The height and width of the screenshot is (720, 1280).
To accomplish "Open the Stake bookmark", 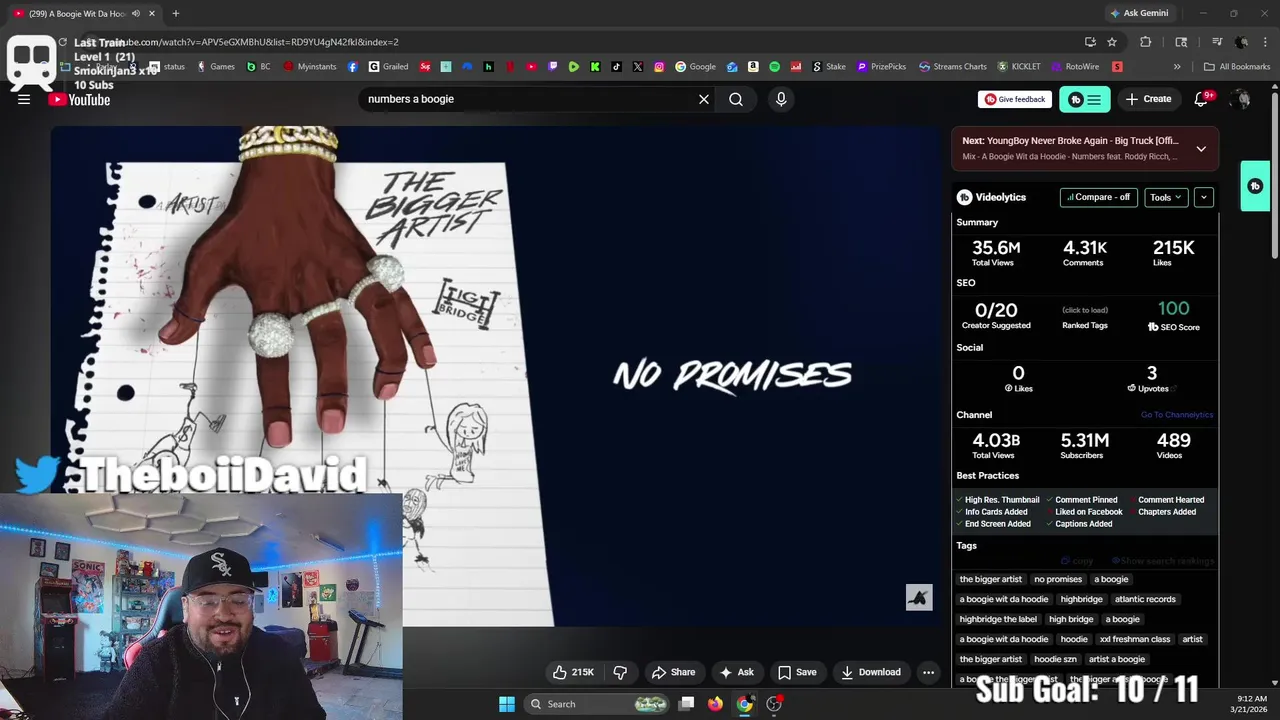I will 828,67.
